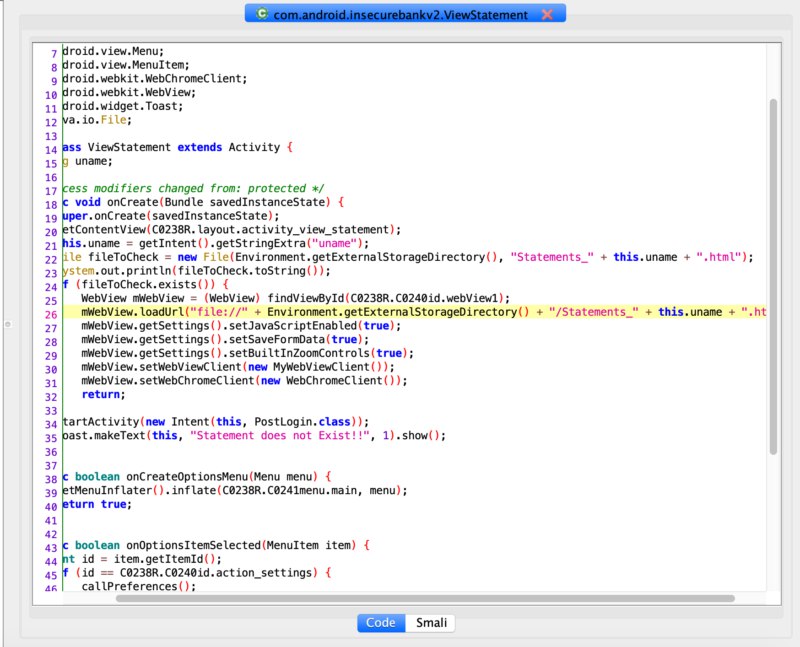This screenshot has width=800, height=647.
Task: Switch to the Smali view tab
Action: coord(431,623)
